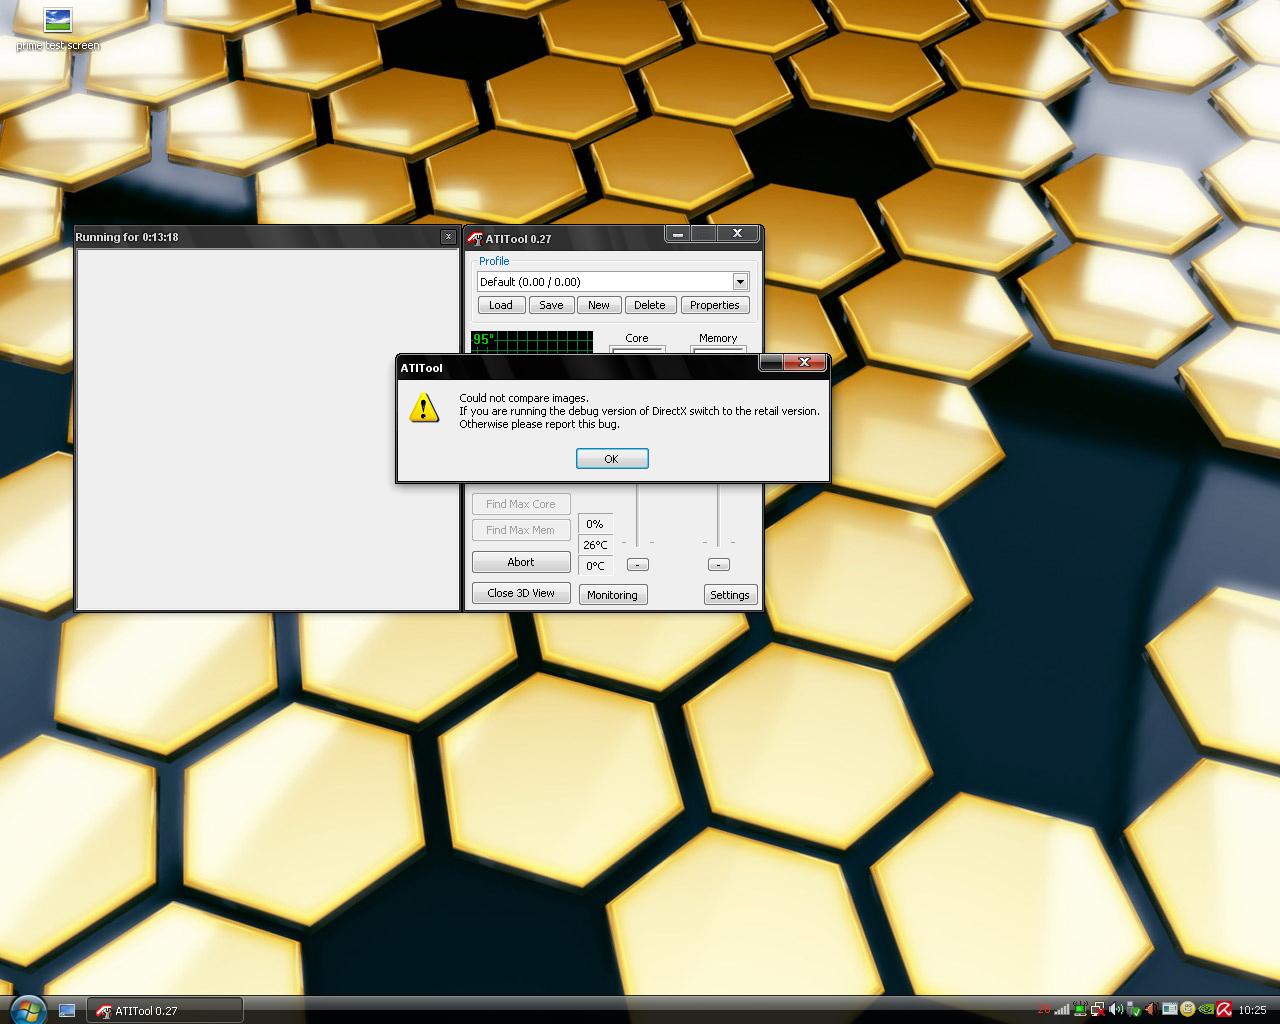Click the Load profile button
Image resolution: width=1280 pixels, height=1024 pixels.
[x=501, y=305]
